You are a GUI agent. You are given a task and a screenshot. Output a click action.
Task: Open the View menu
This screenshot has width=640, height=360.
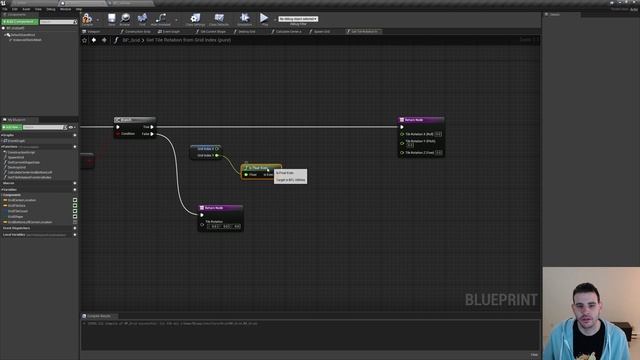click(x=38, y=9)
